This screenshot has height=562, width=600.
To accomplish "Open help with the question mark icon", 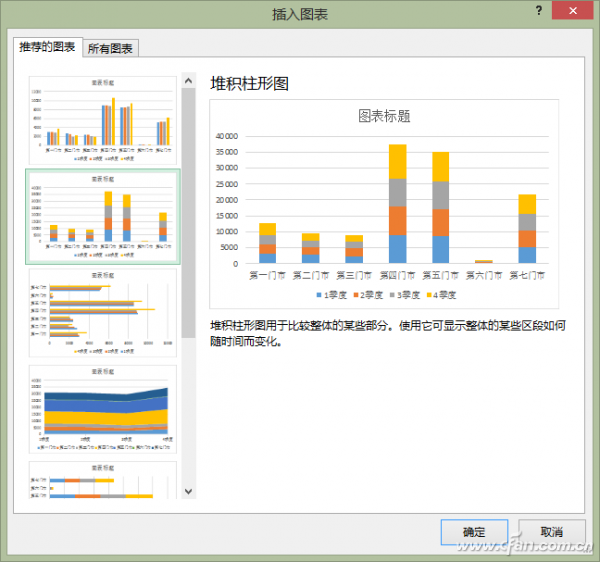I will 540,11.
